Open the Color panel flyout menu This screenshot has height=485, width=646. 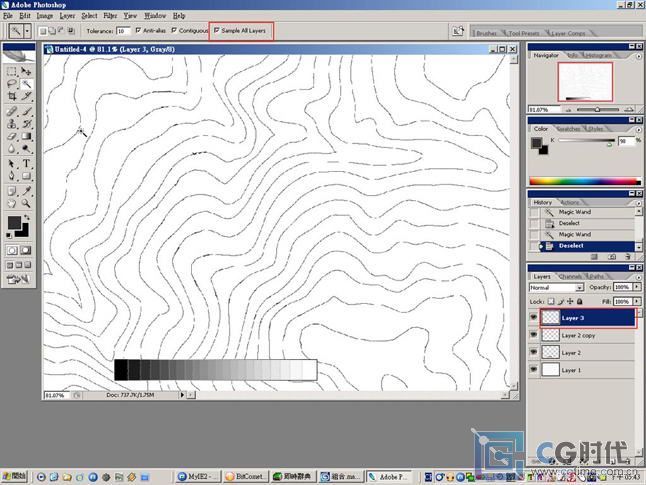[x=639, y=129]
